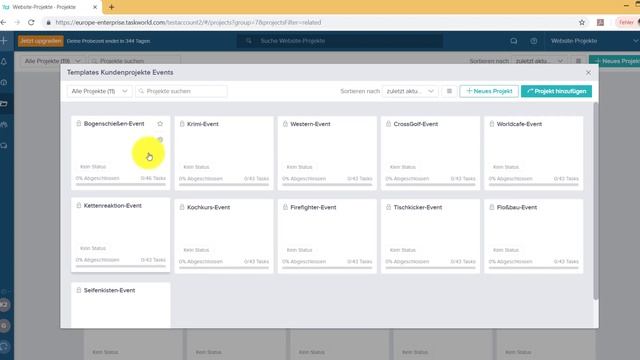Open Tischkicker-Event project title
This screenshot has width=640, height=360.
418,207
